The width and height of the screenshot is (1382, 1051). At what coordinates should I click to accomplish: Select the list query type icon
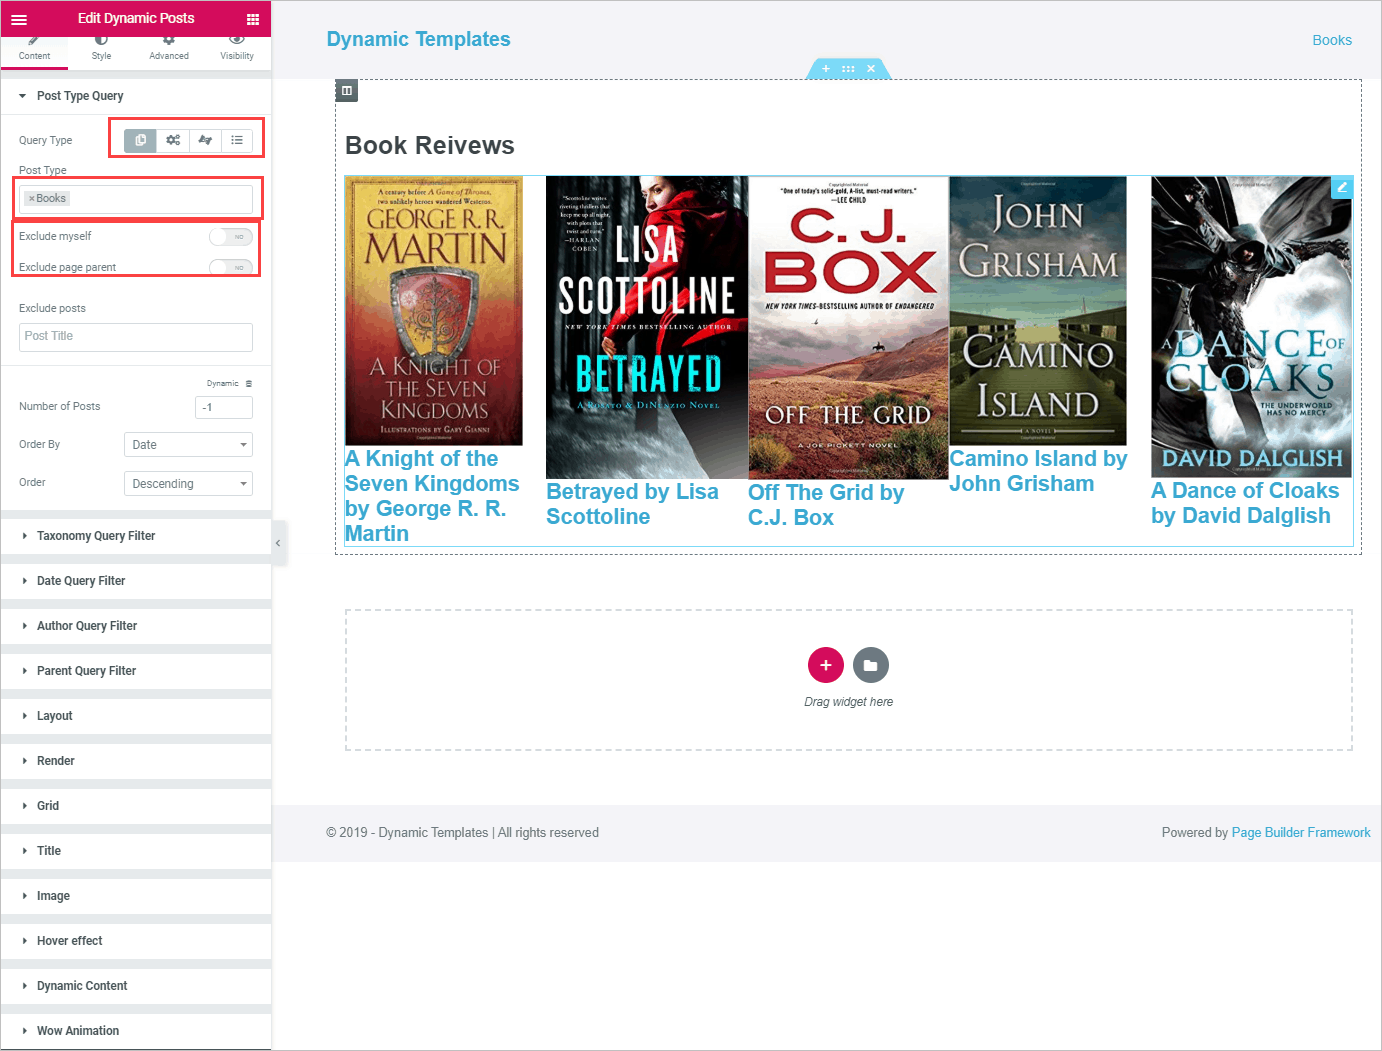tap(237, 140)
